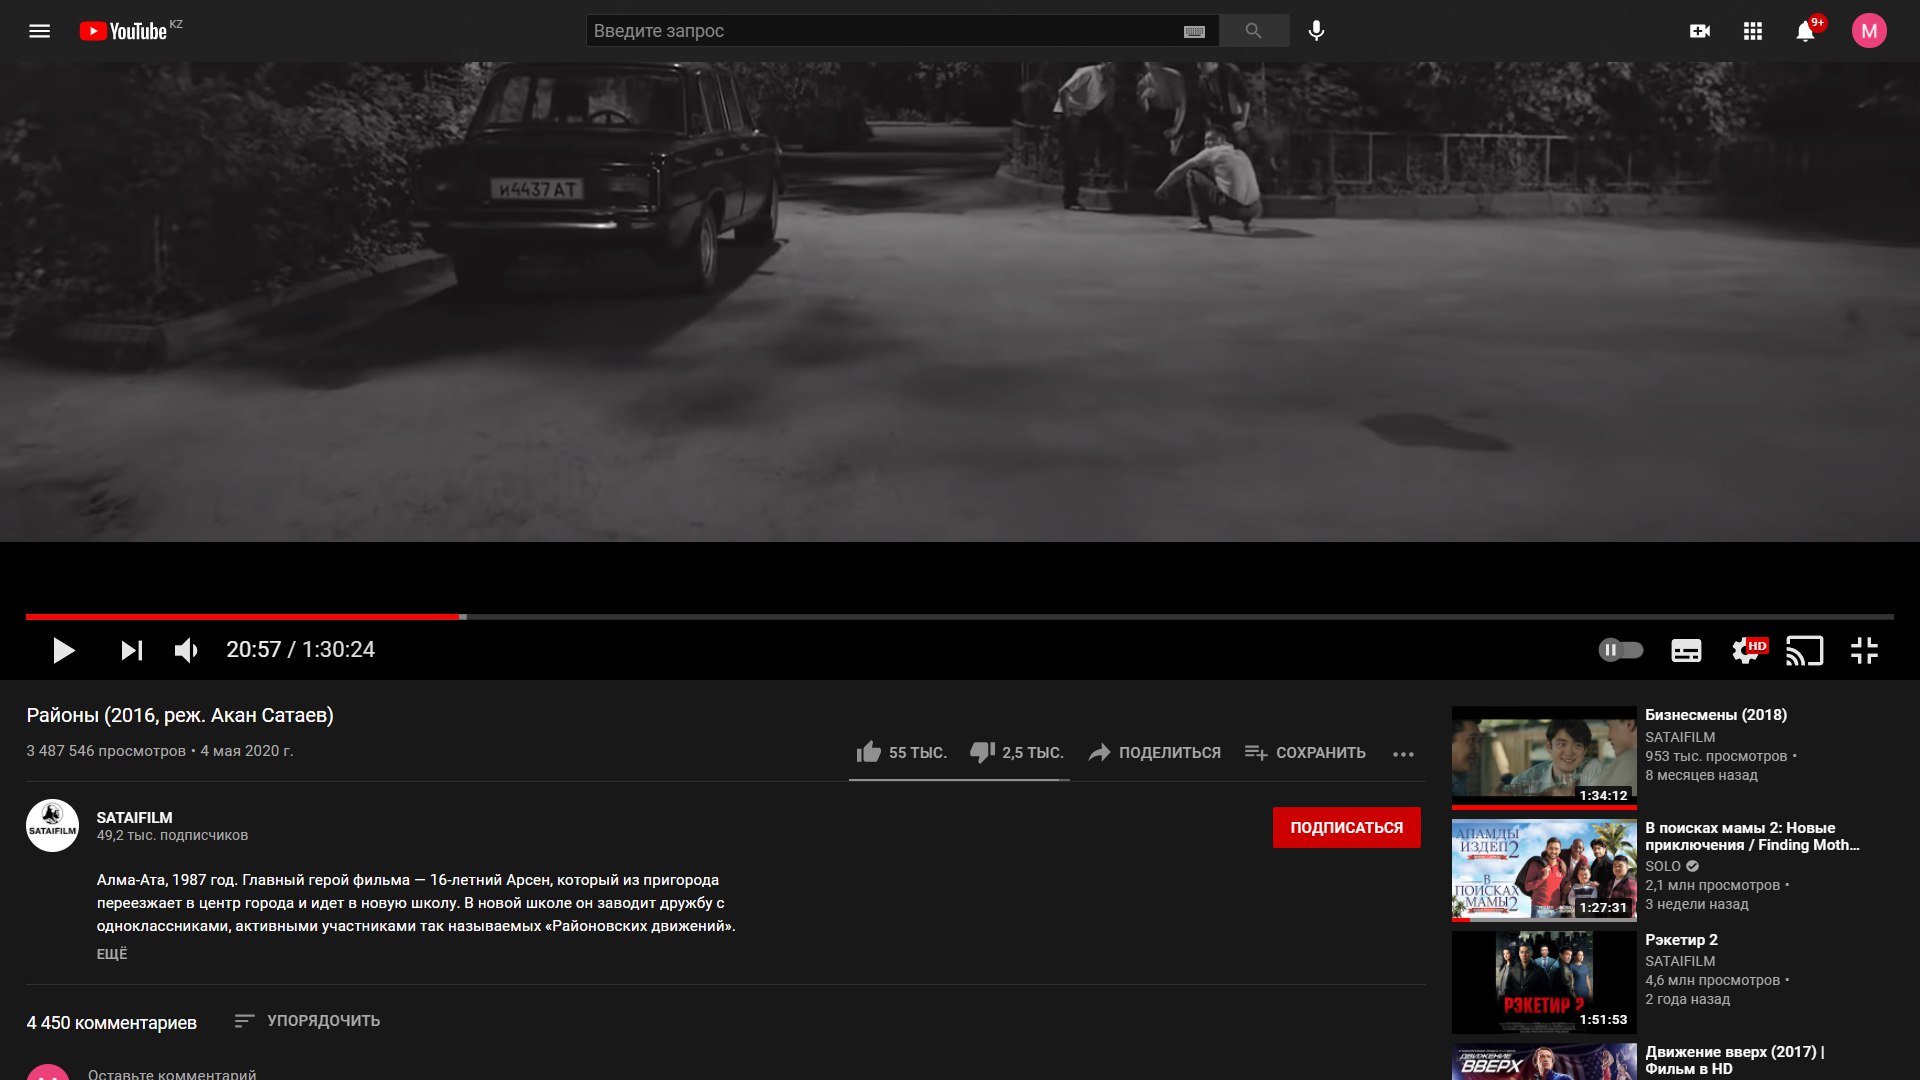Screen dimensions: 1920x1080
Task: Dislike the video with thumbs down
Action: 1016,752
